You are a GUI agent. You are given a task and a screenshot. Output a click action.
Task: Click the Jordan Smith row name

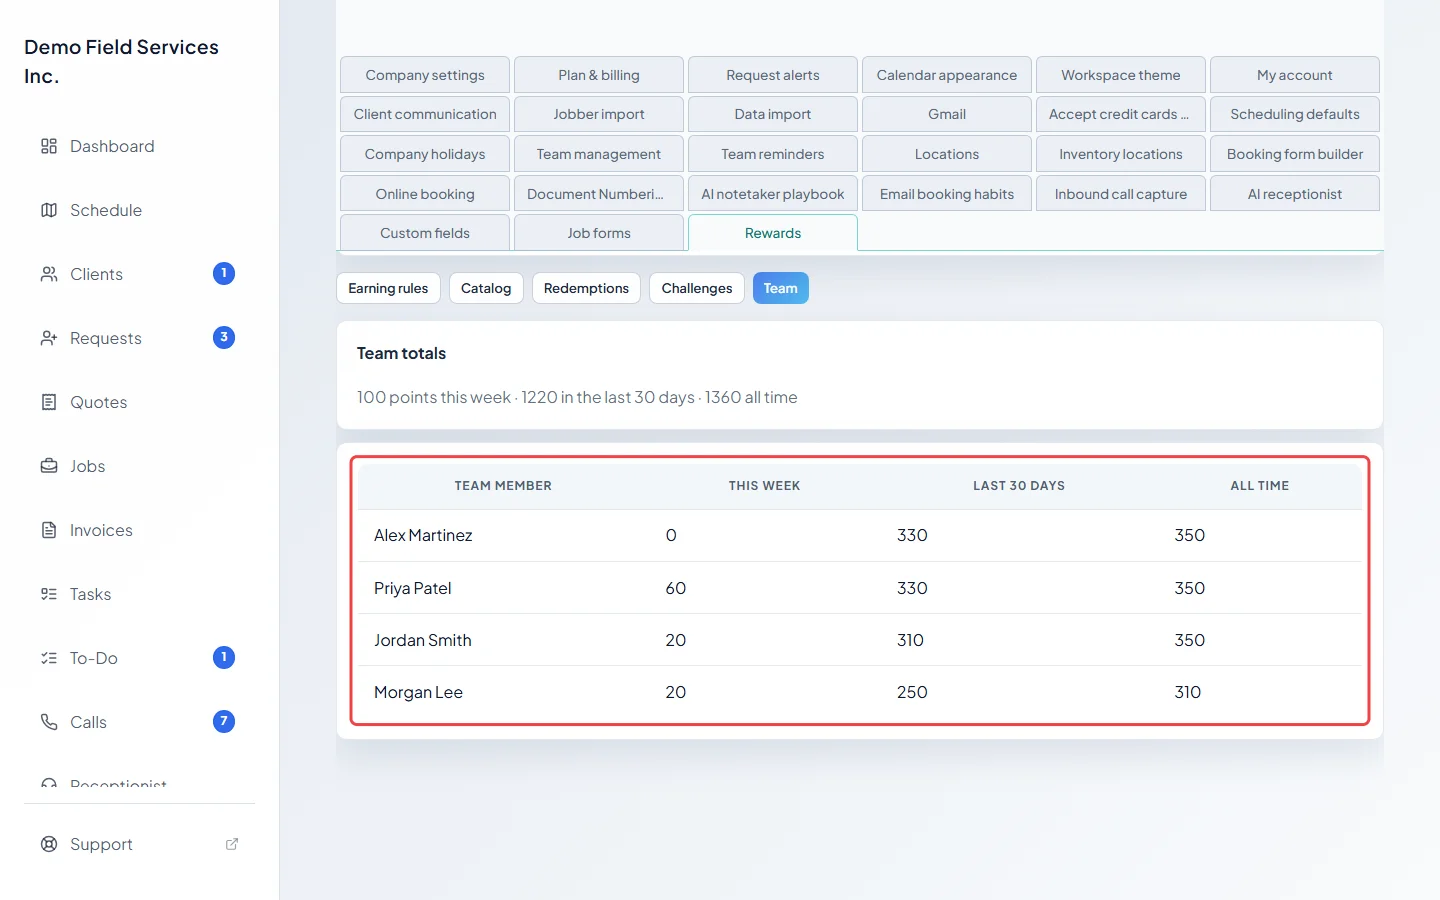pos(423,640)
